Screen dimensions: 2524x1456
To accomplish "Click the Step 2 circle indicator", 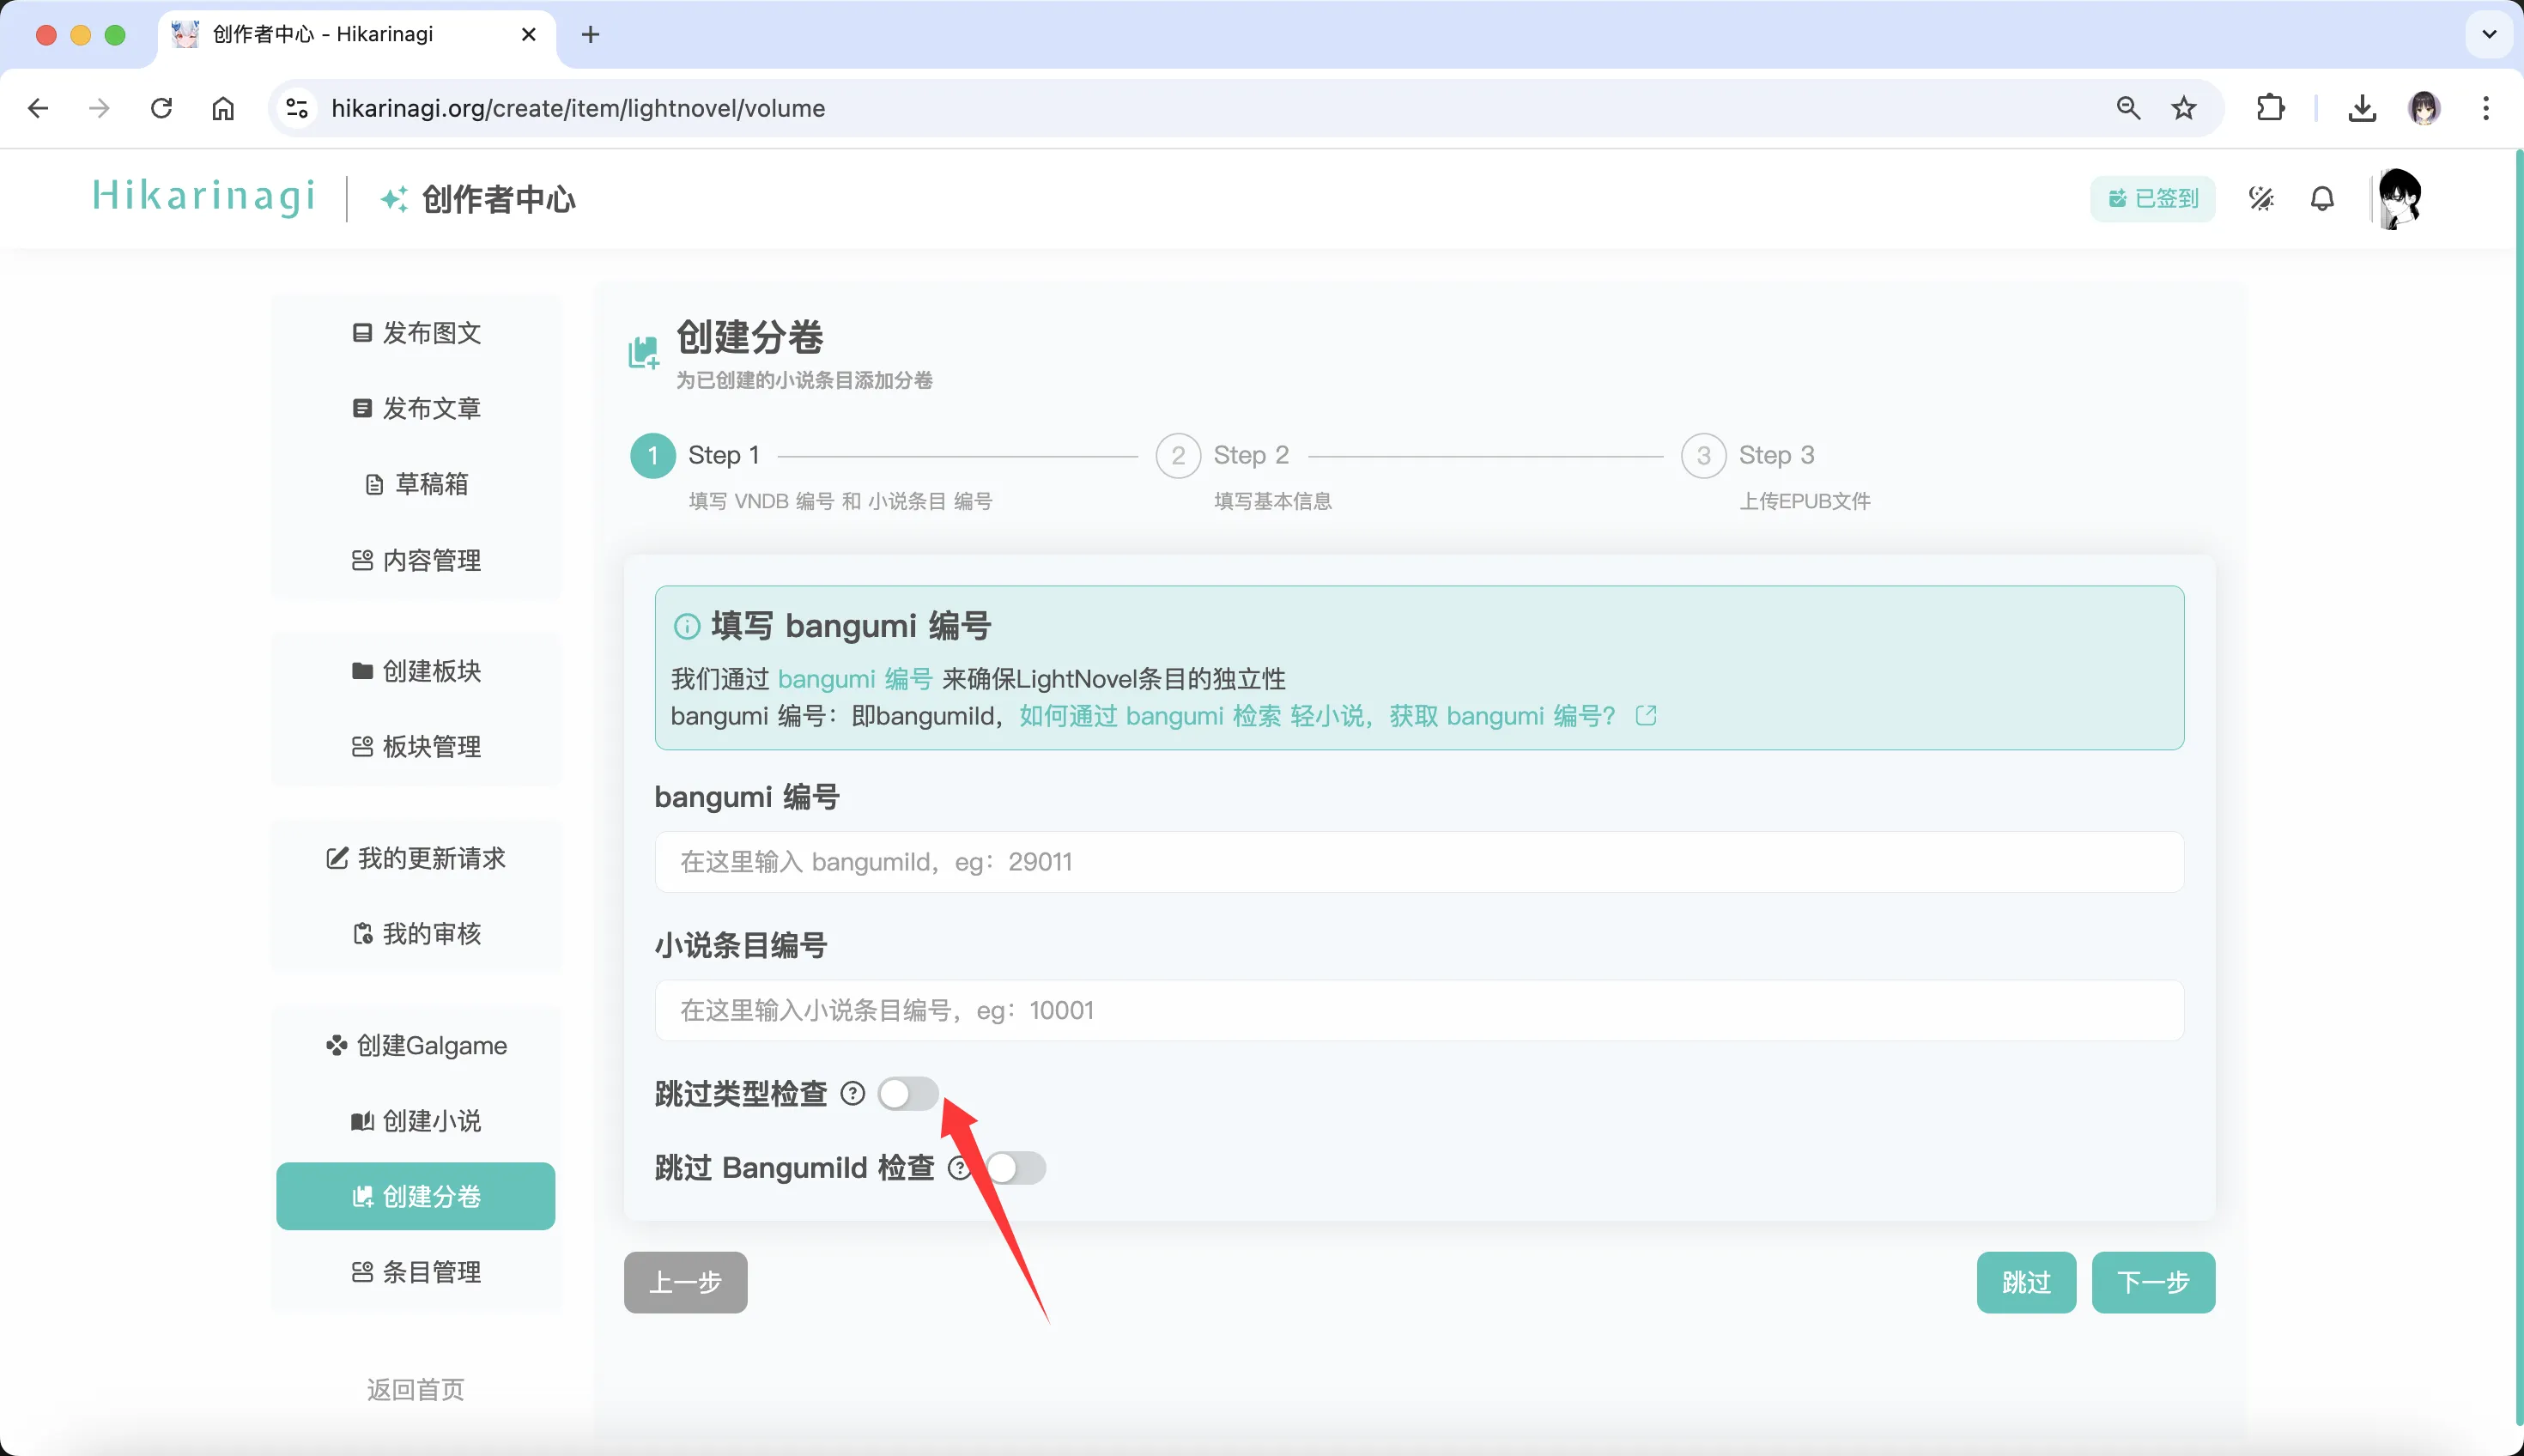I will [1178, 456].
